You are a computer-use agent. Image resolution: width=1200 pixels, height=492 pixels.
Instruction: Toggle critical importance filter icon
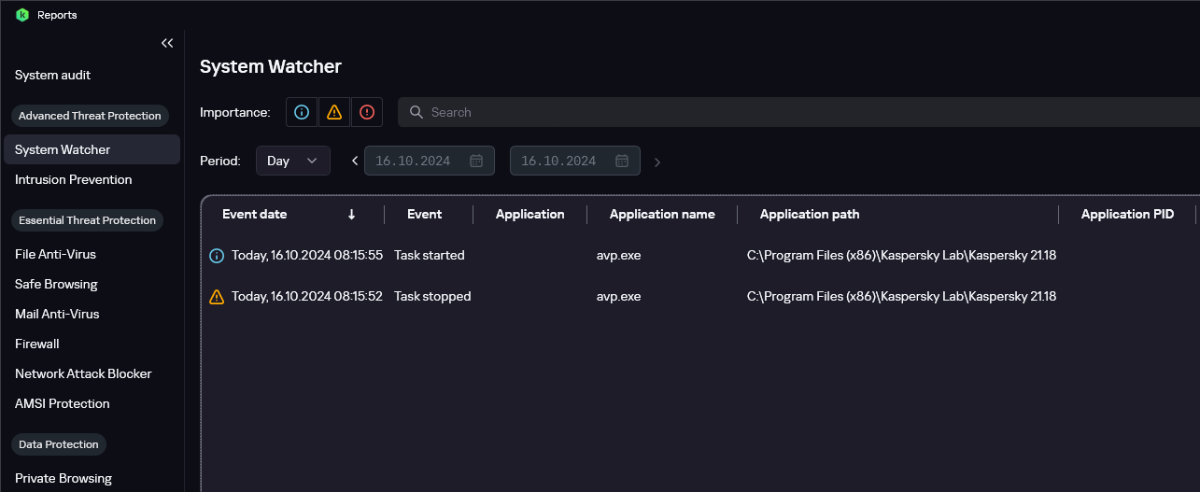click(367, 112)
